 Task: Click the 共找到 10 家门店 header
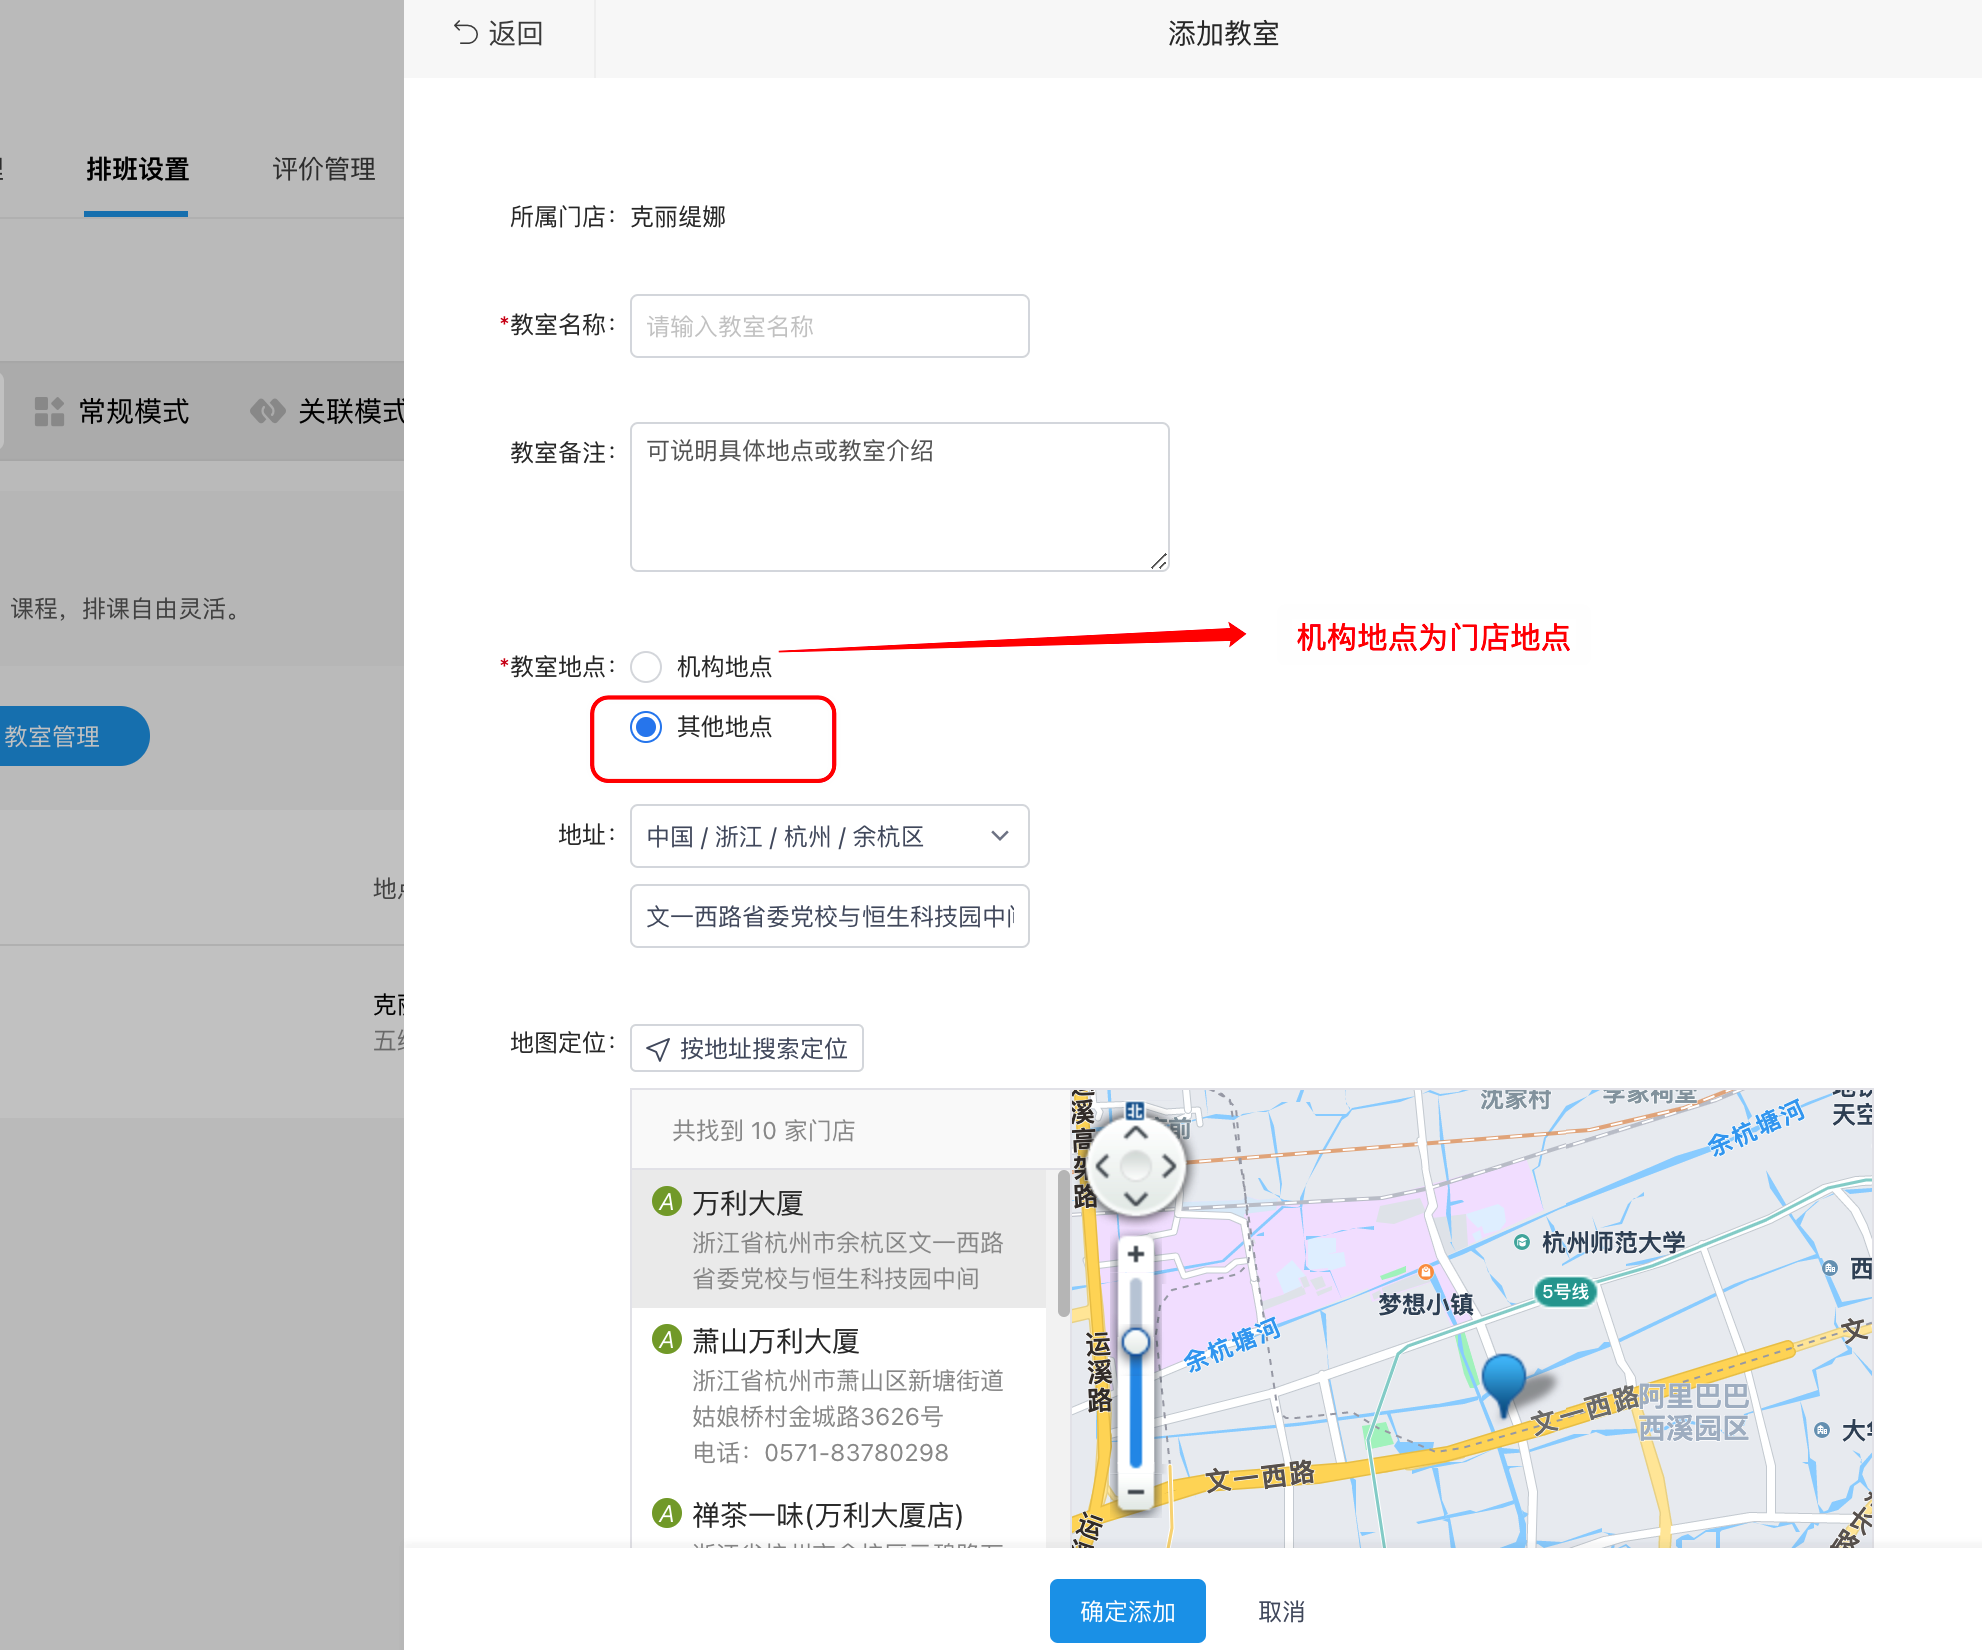pyautogui.click(x=764, y=1130)
